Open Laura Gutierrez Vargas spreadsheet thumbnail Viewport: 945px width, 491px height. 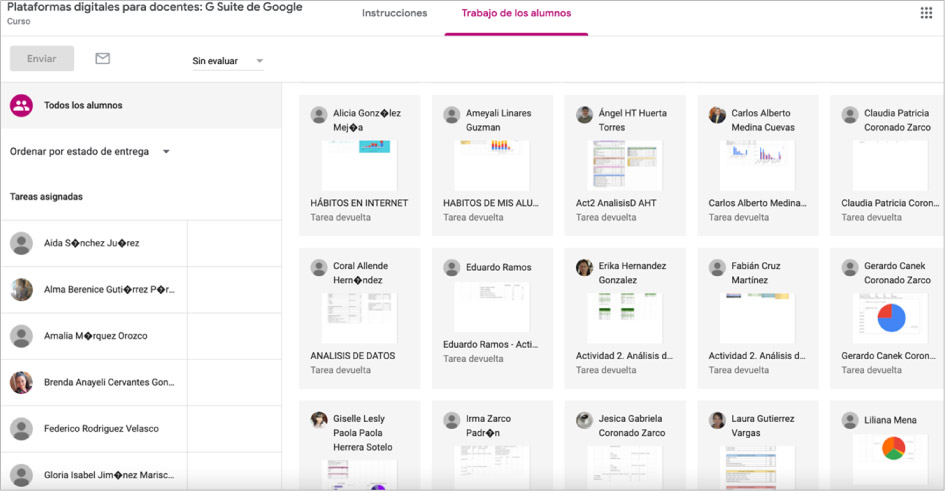pyautogui.click(x=757, y=468)
